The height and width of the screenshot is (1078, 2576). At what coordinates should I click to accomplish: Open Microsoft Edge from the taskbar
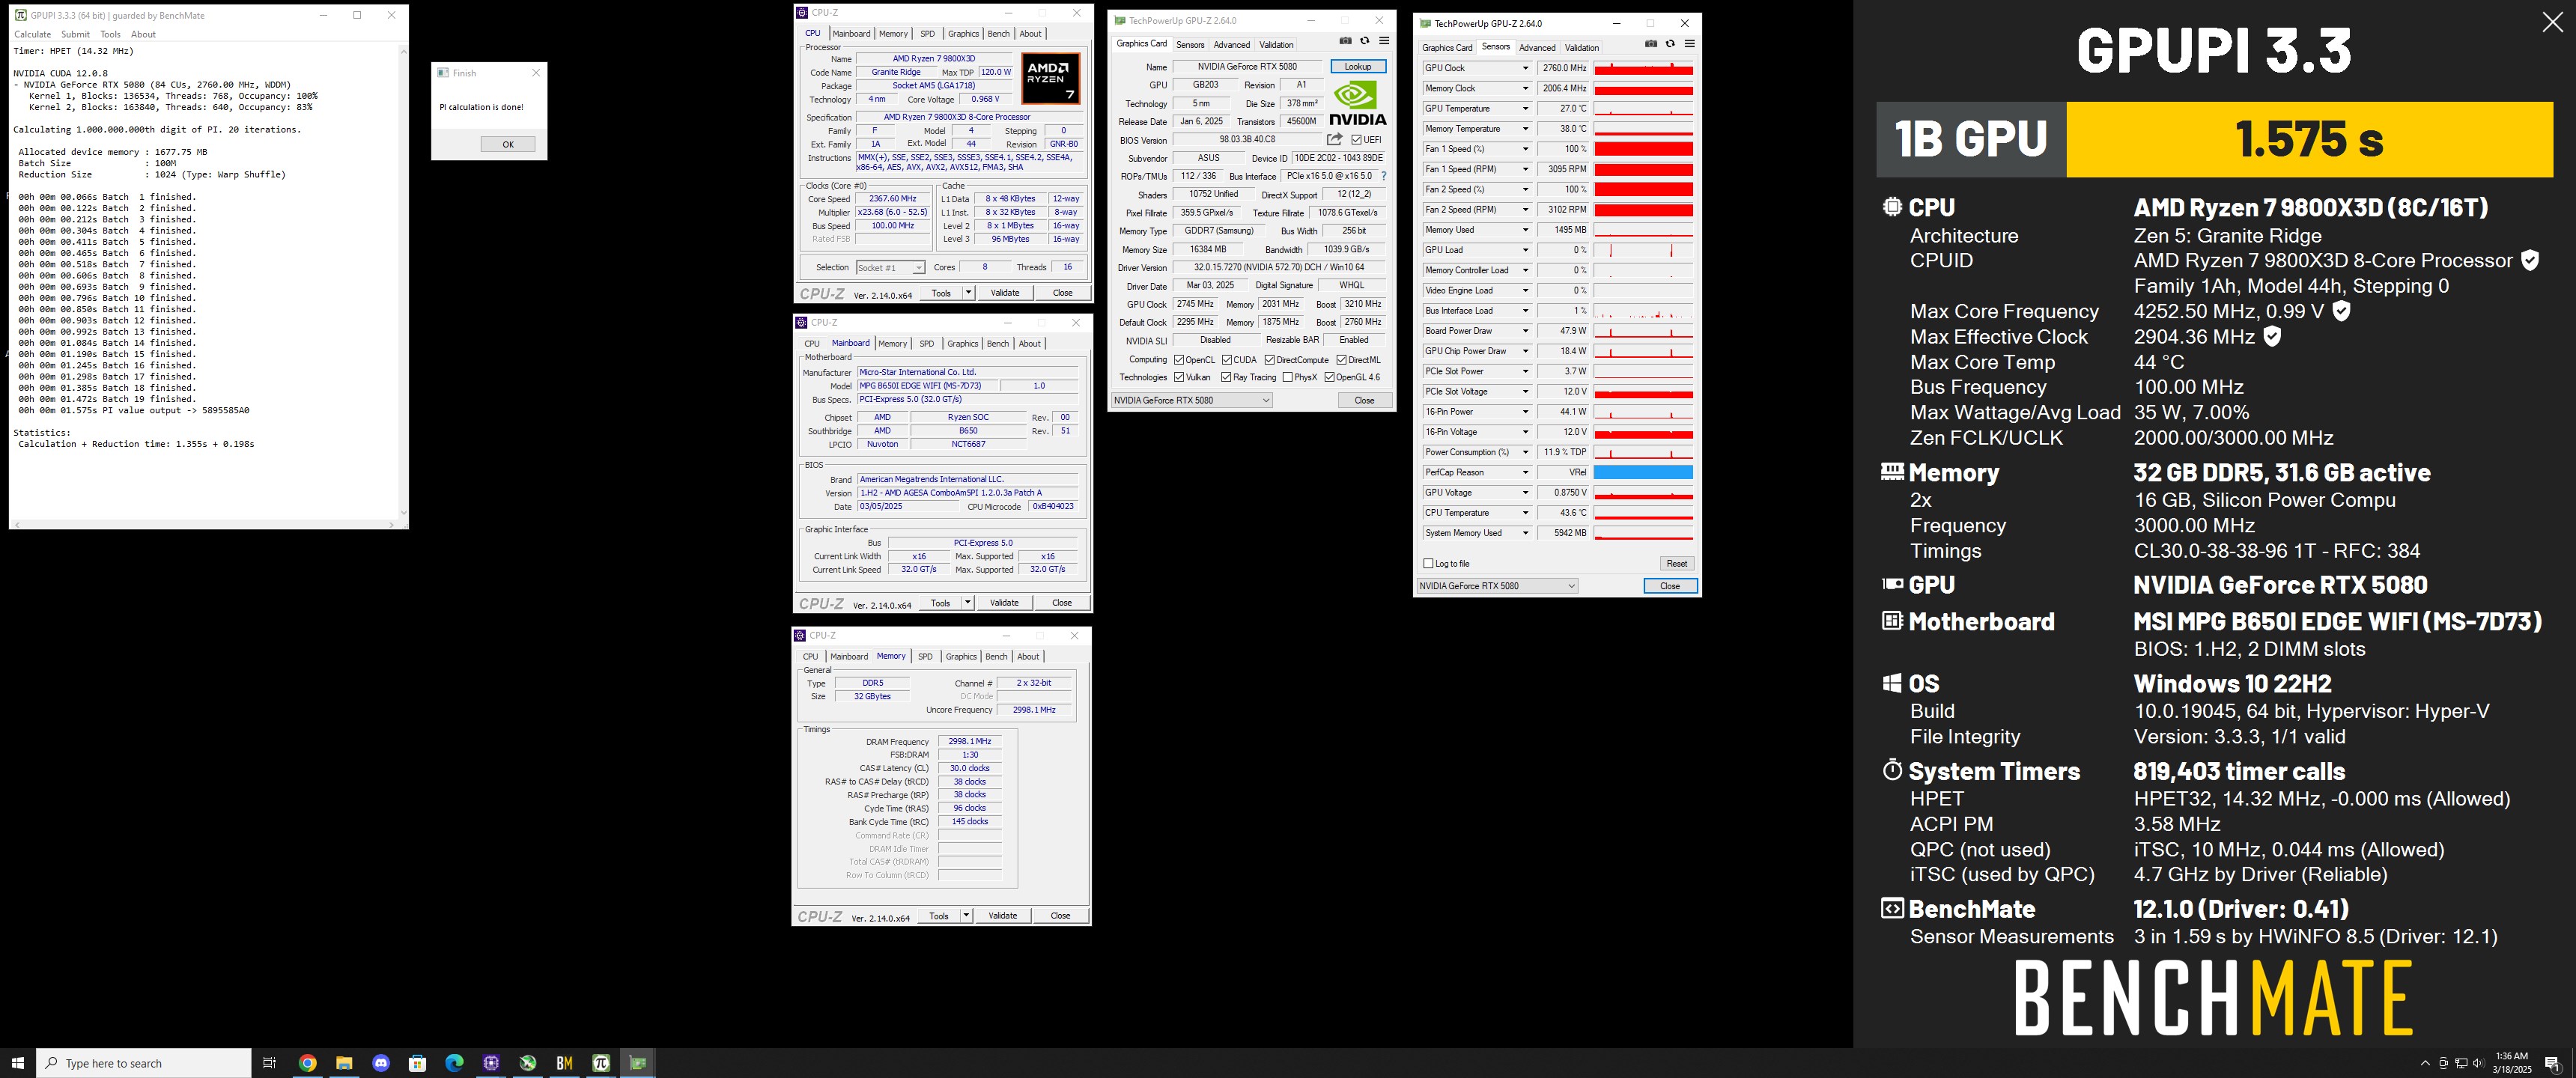pos(454,1063)
